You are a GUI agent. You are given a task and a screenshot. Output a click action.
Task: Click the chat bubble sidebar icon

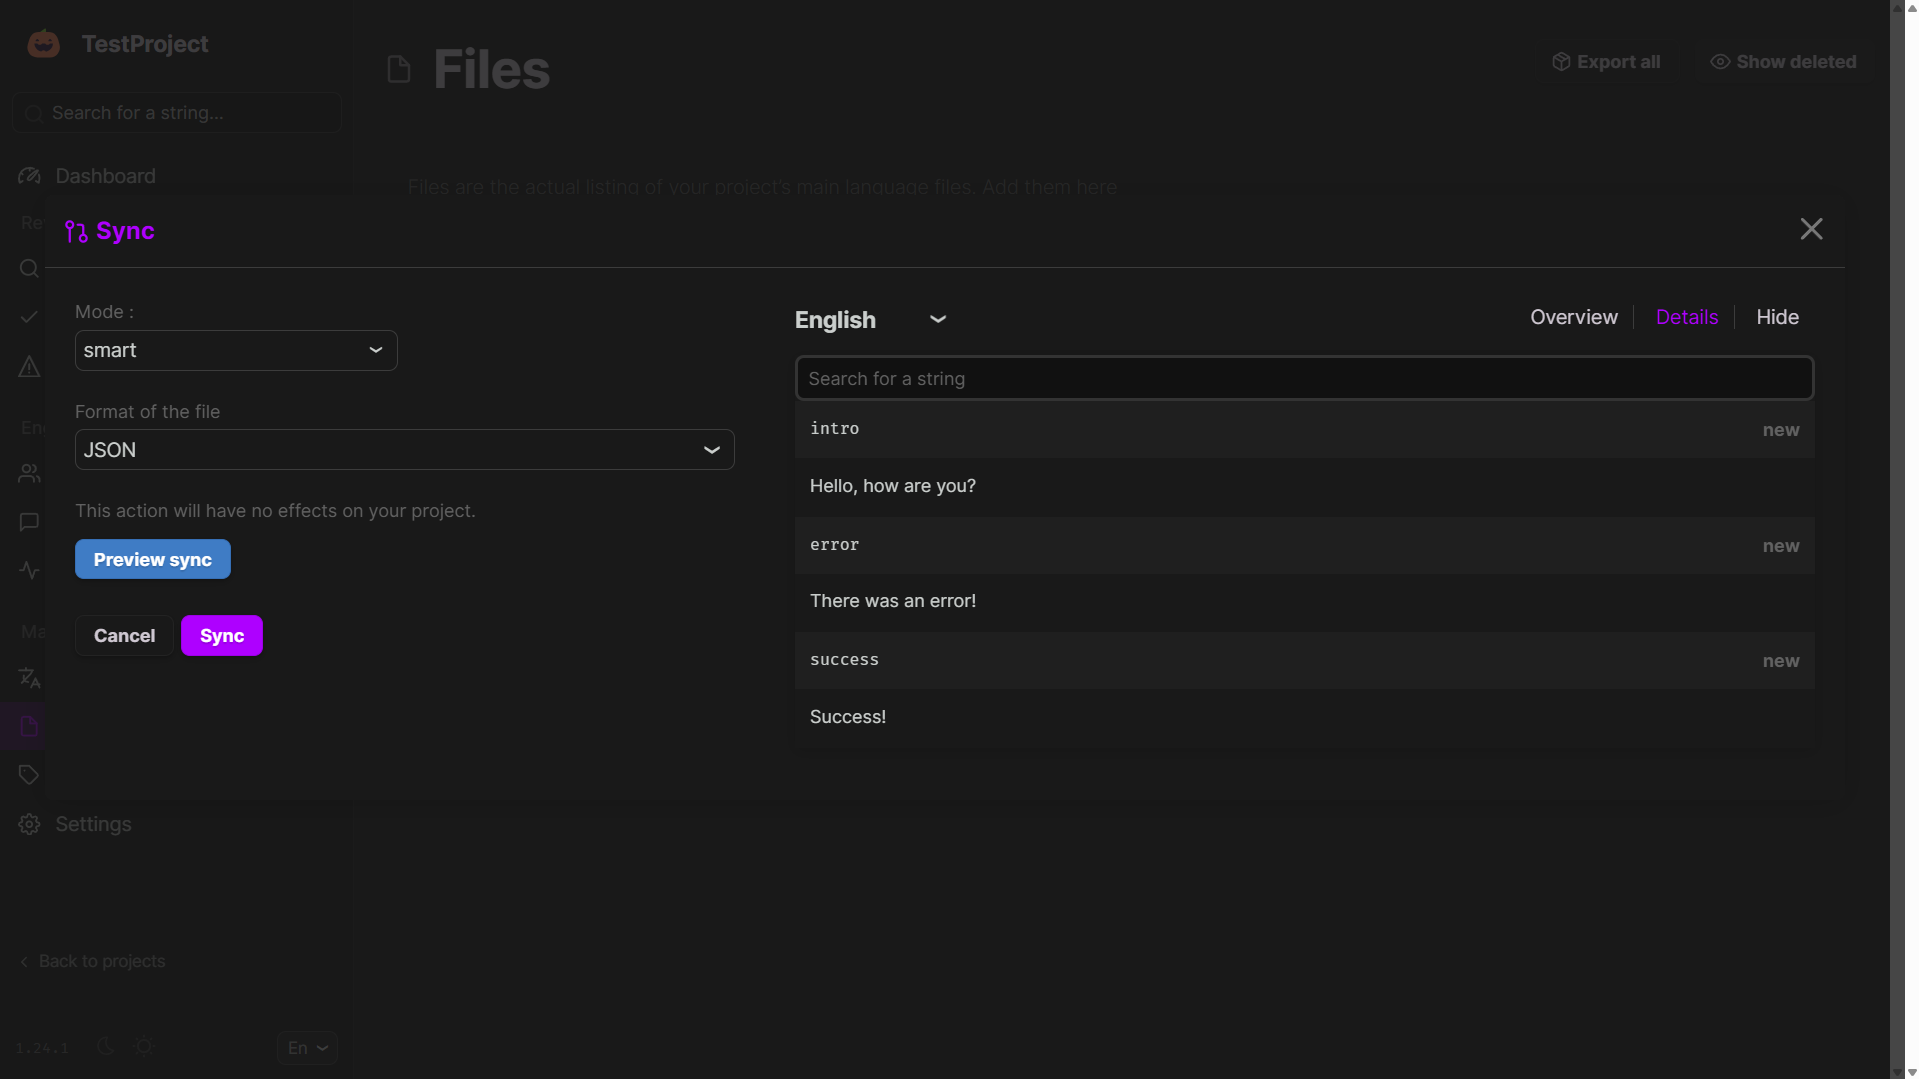coord(29,522)
